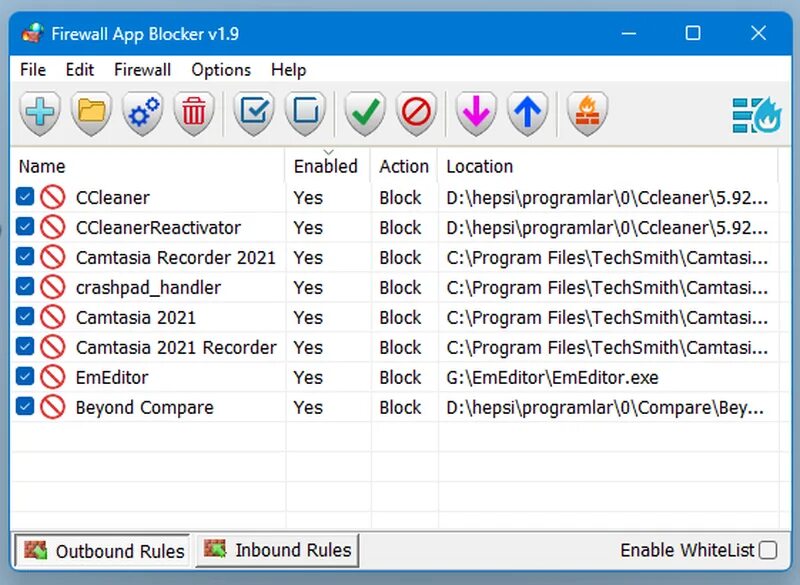The width and height of the screenshot is (800, 585).
Task: Uncheck the Beyond Compare rule checkbox
Action: (x=25, y=406)
